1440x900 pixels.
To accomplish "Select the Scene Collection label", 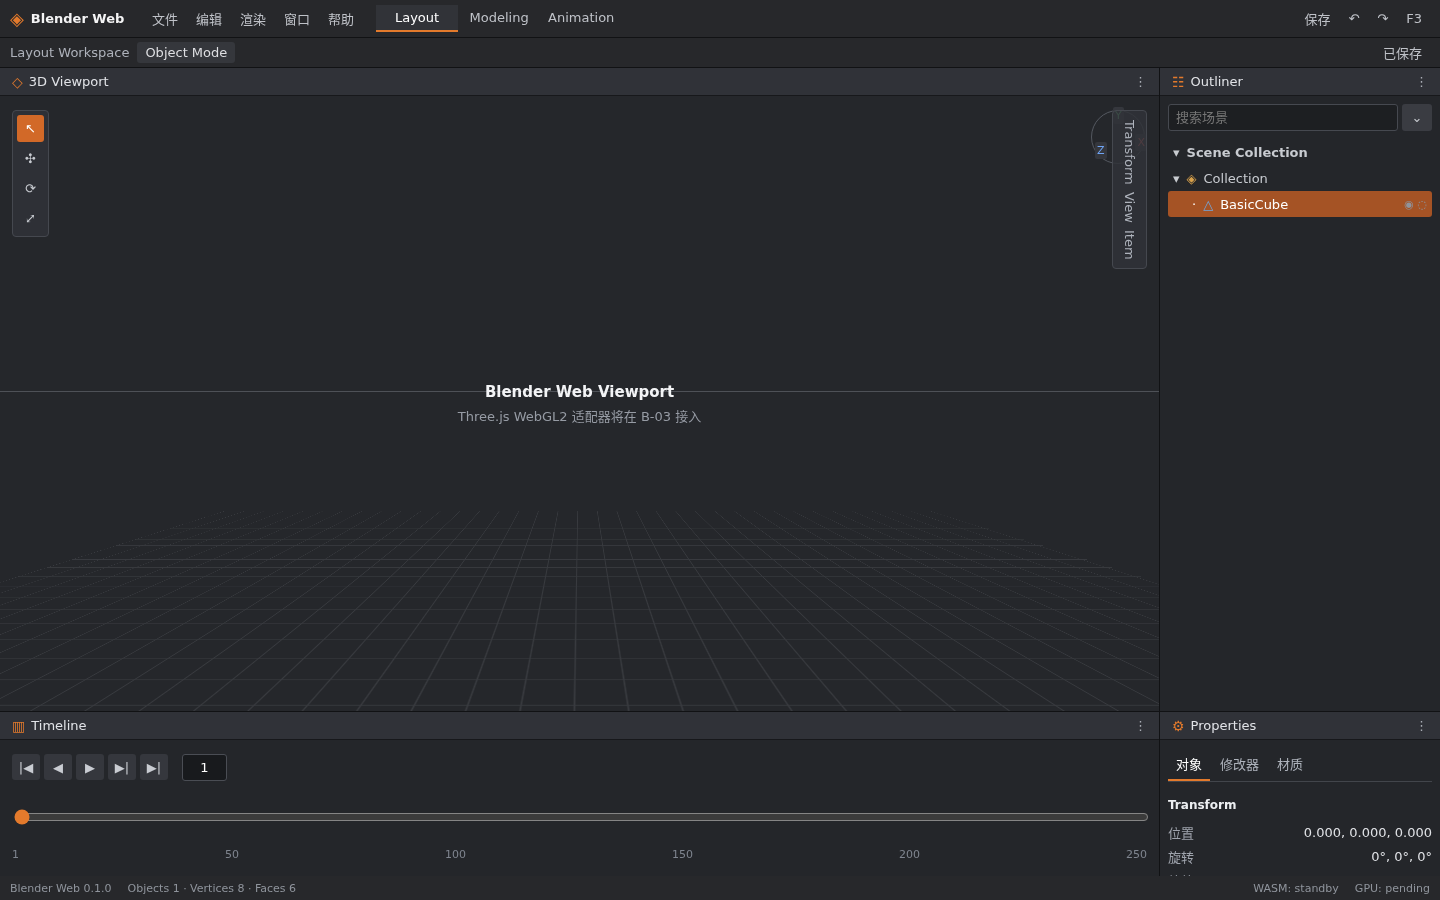I will click(1247, 153).
